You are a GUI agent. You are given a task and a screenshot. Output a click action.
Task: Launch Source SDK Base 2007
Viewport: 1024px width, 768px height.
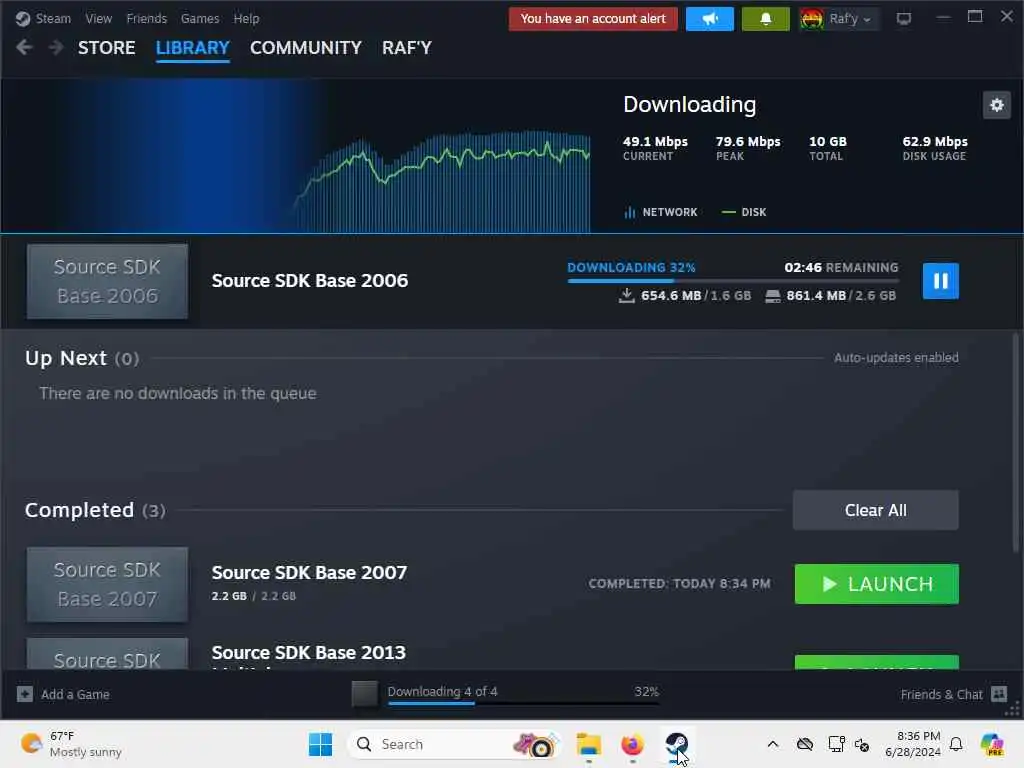[876, 584]
